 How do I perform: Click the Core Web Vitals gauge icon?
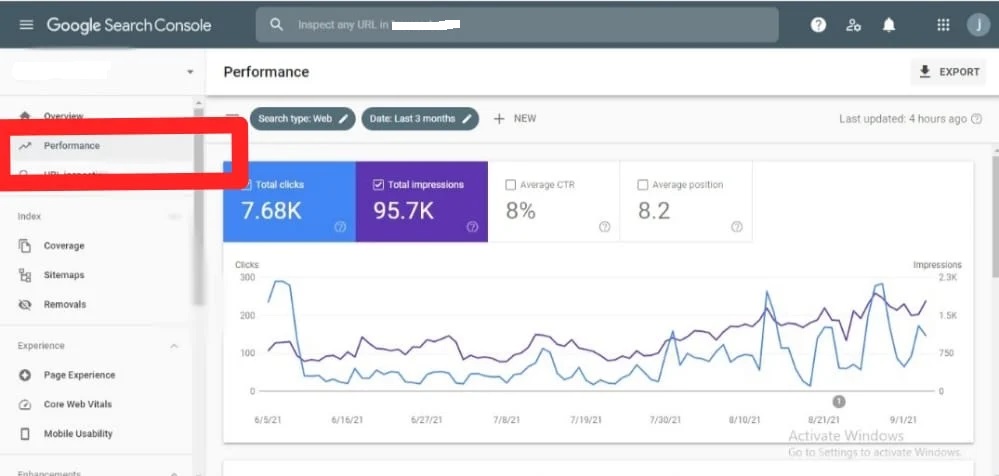coord(25,405)
